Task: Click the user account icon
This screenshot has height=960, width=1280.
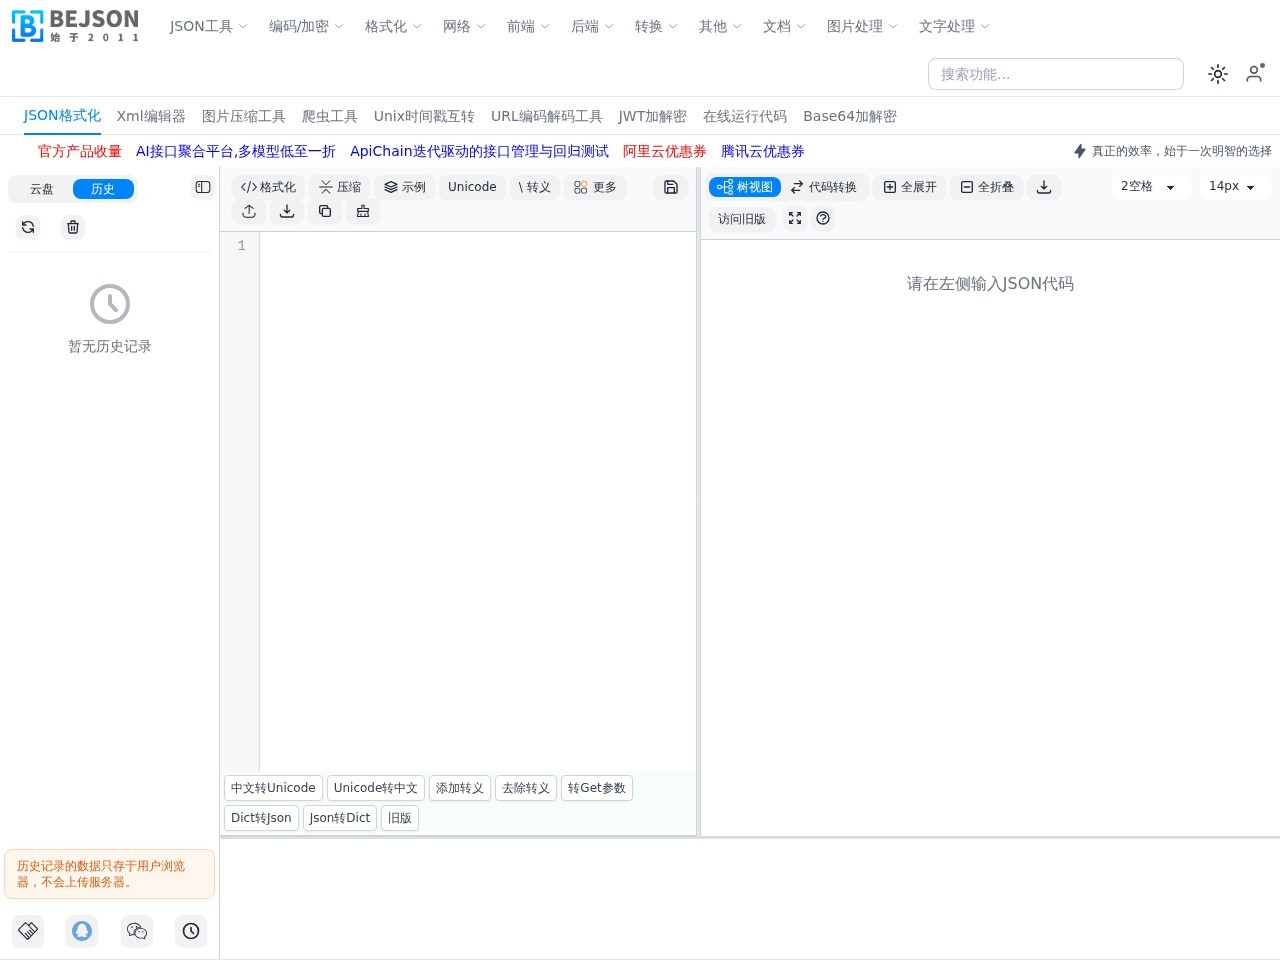Action: point(1255,73)
